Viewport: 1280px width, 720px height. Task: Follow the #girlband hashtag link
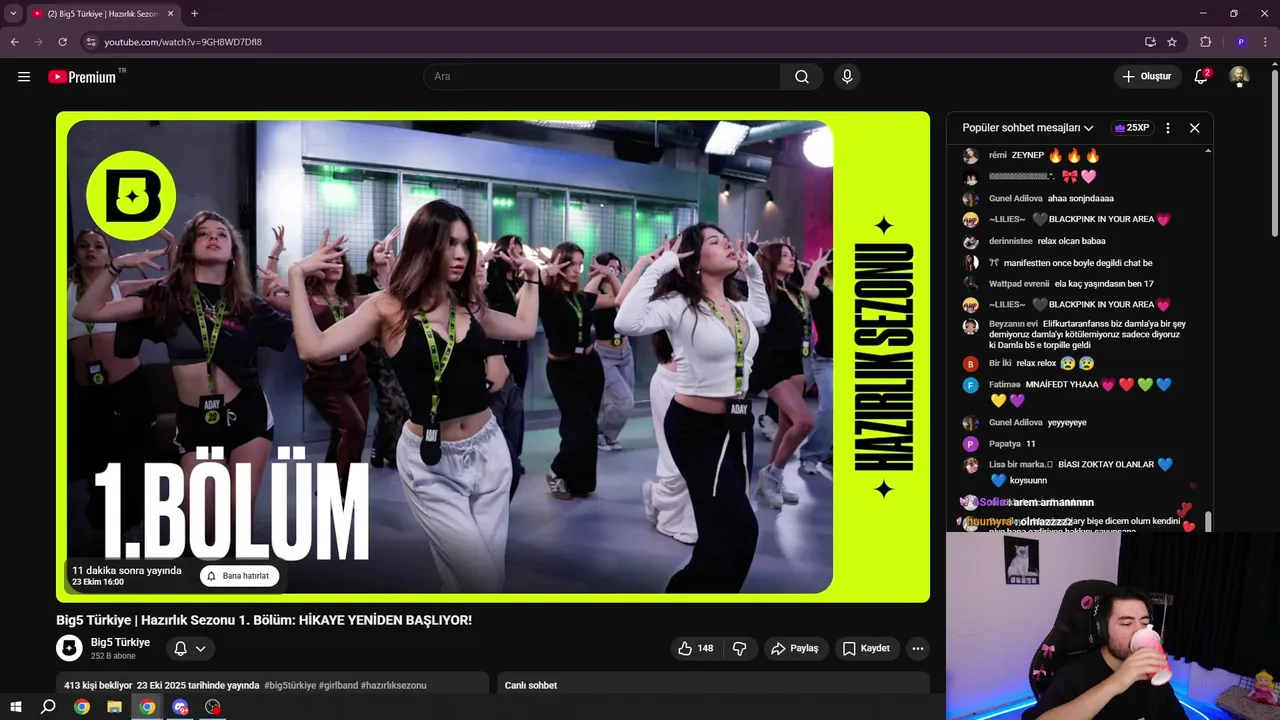pyautogui.click(x=338, y=686)
